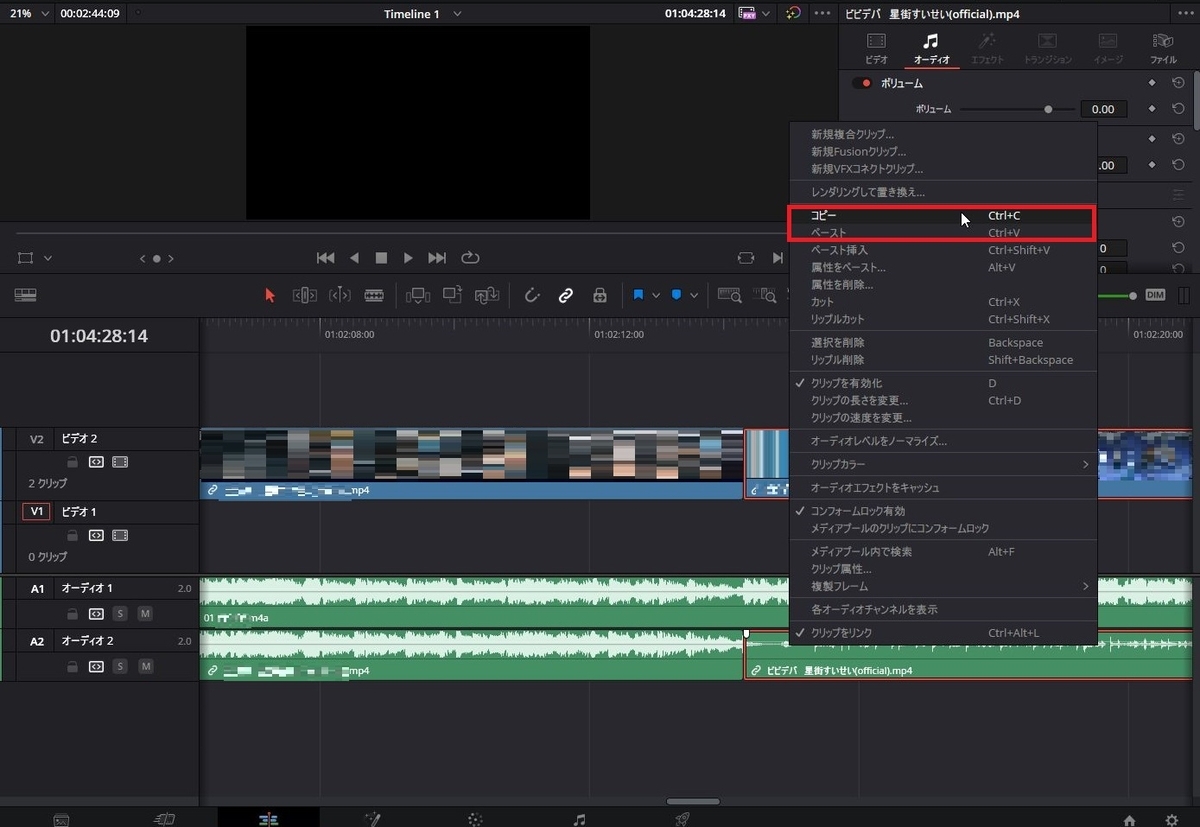
Task: Click the Replace Clip toolbar icon
Action: point(487,295)
